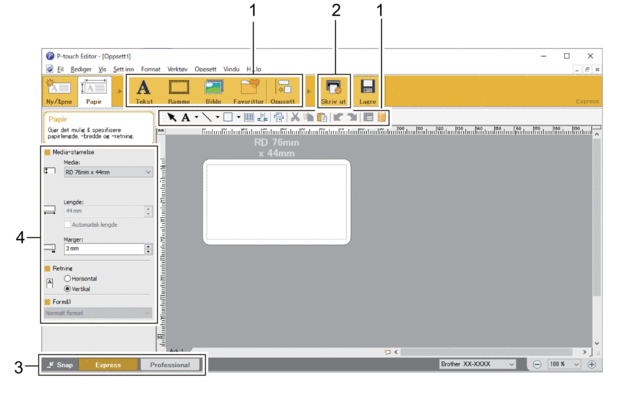Screen dimensions: 620x396
Task: Enable the Automatisk lengde checkbox
Action: pyautogui.click(x=67, y=225)
